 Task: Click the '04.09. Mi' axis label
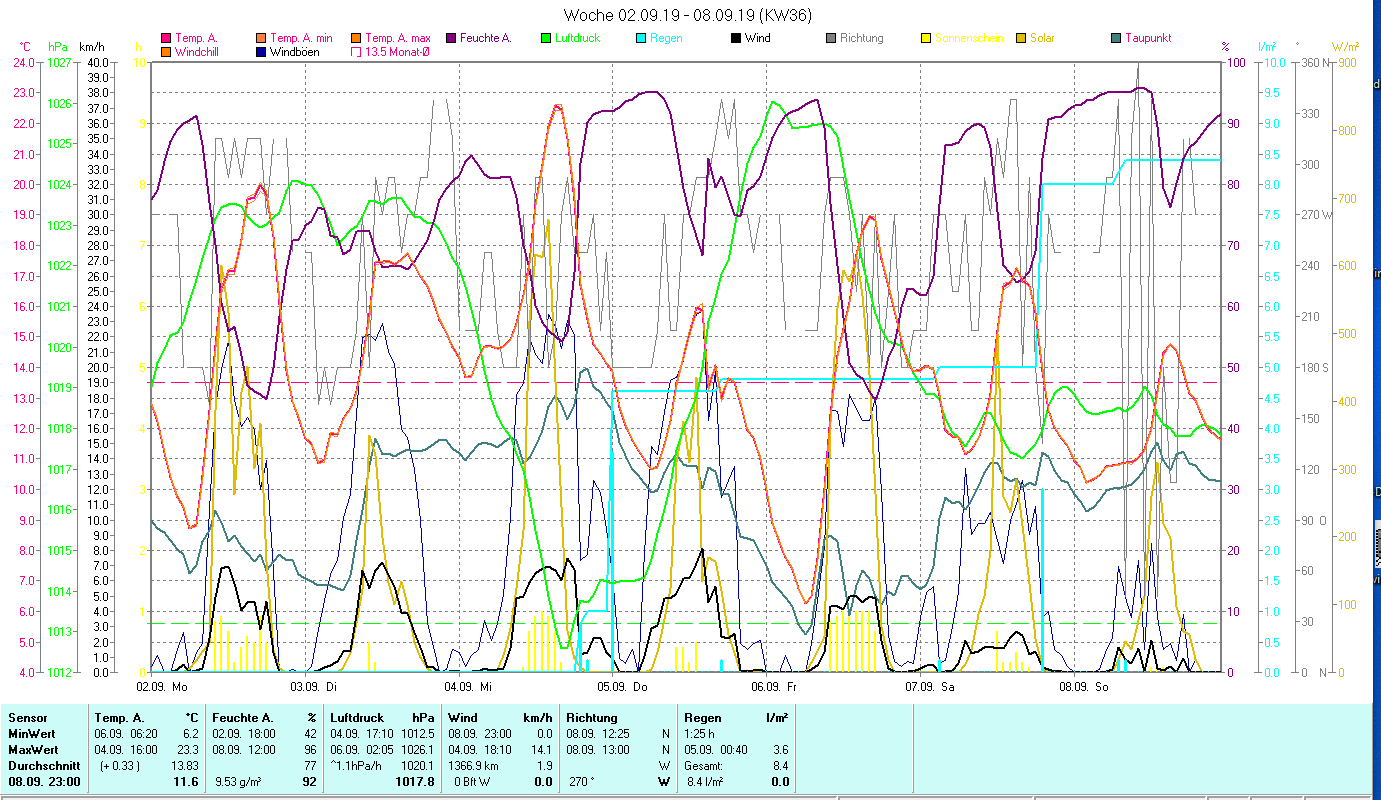click(468, 687)
